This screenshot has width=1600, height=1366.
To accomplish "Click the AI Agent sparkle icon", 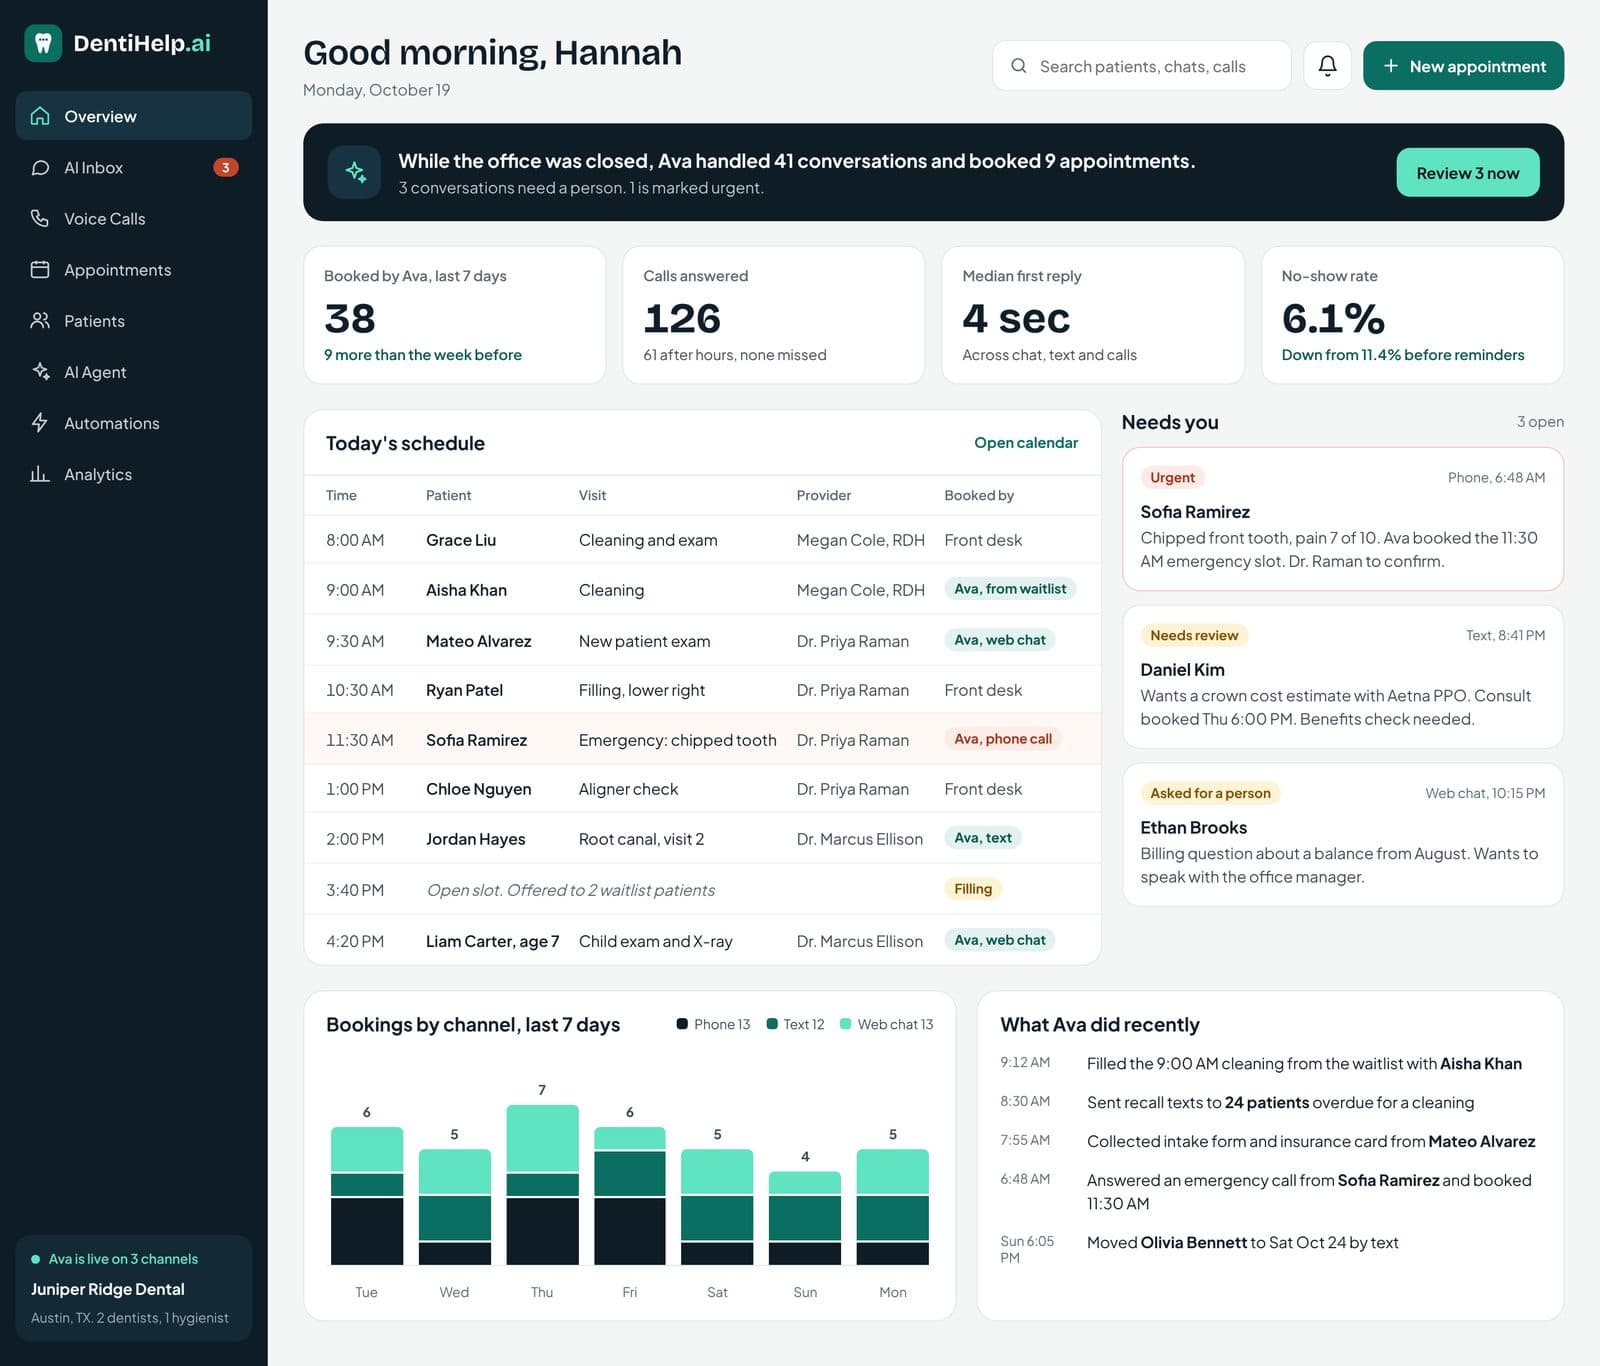I will tap(40, 371).
